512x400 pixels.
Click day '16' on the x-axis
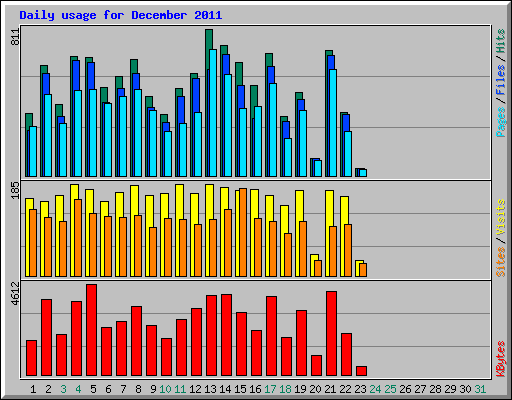255,389
